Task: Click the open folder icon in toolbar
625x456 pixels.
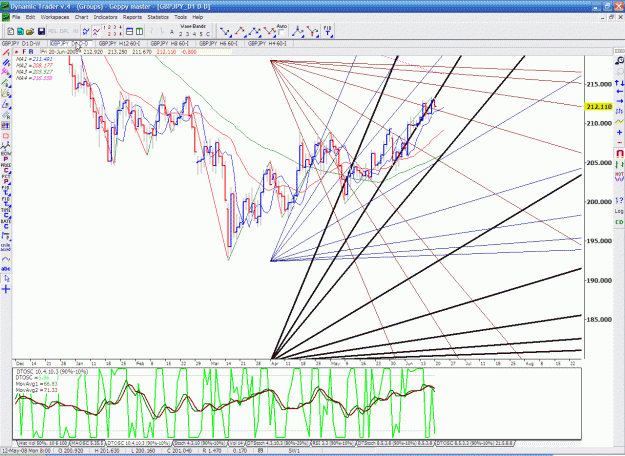Action: (30, 31)
